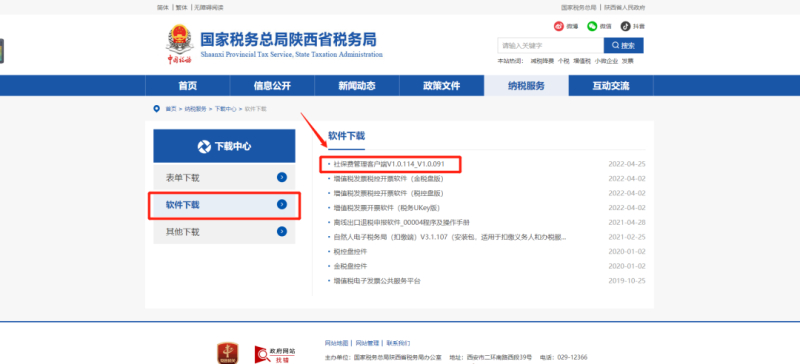
Task: Open the 互动交流 navigation tab
Action: [x=611, y=86]
